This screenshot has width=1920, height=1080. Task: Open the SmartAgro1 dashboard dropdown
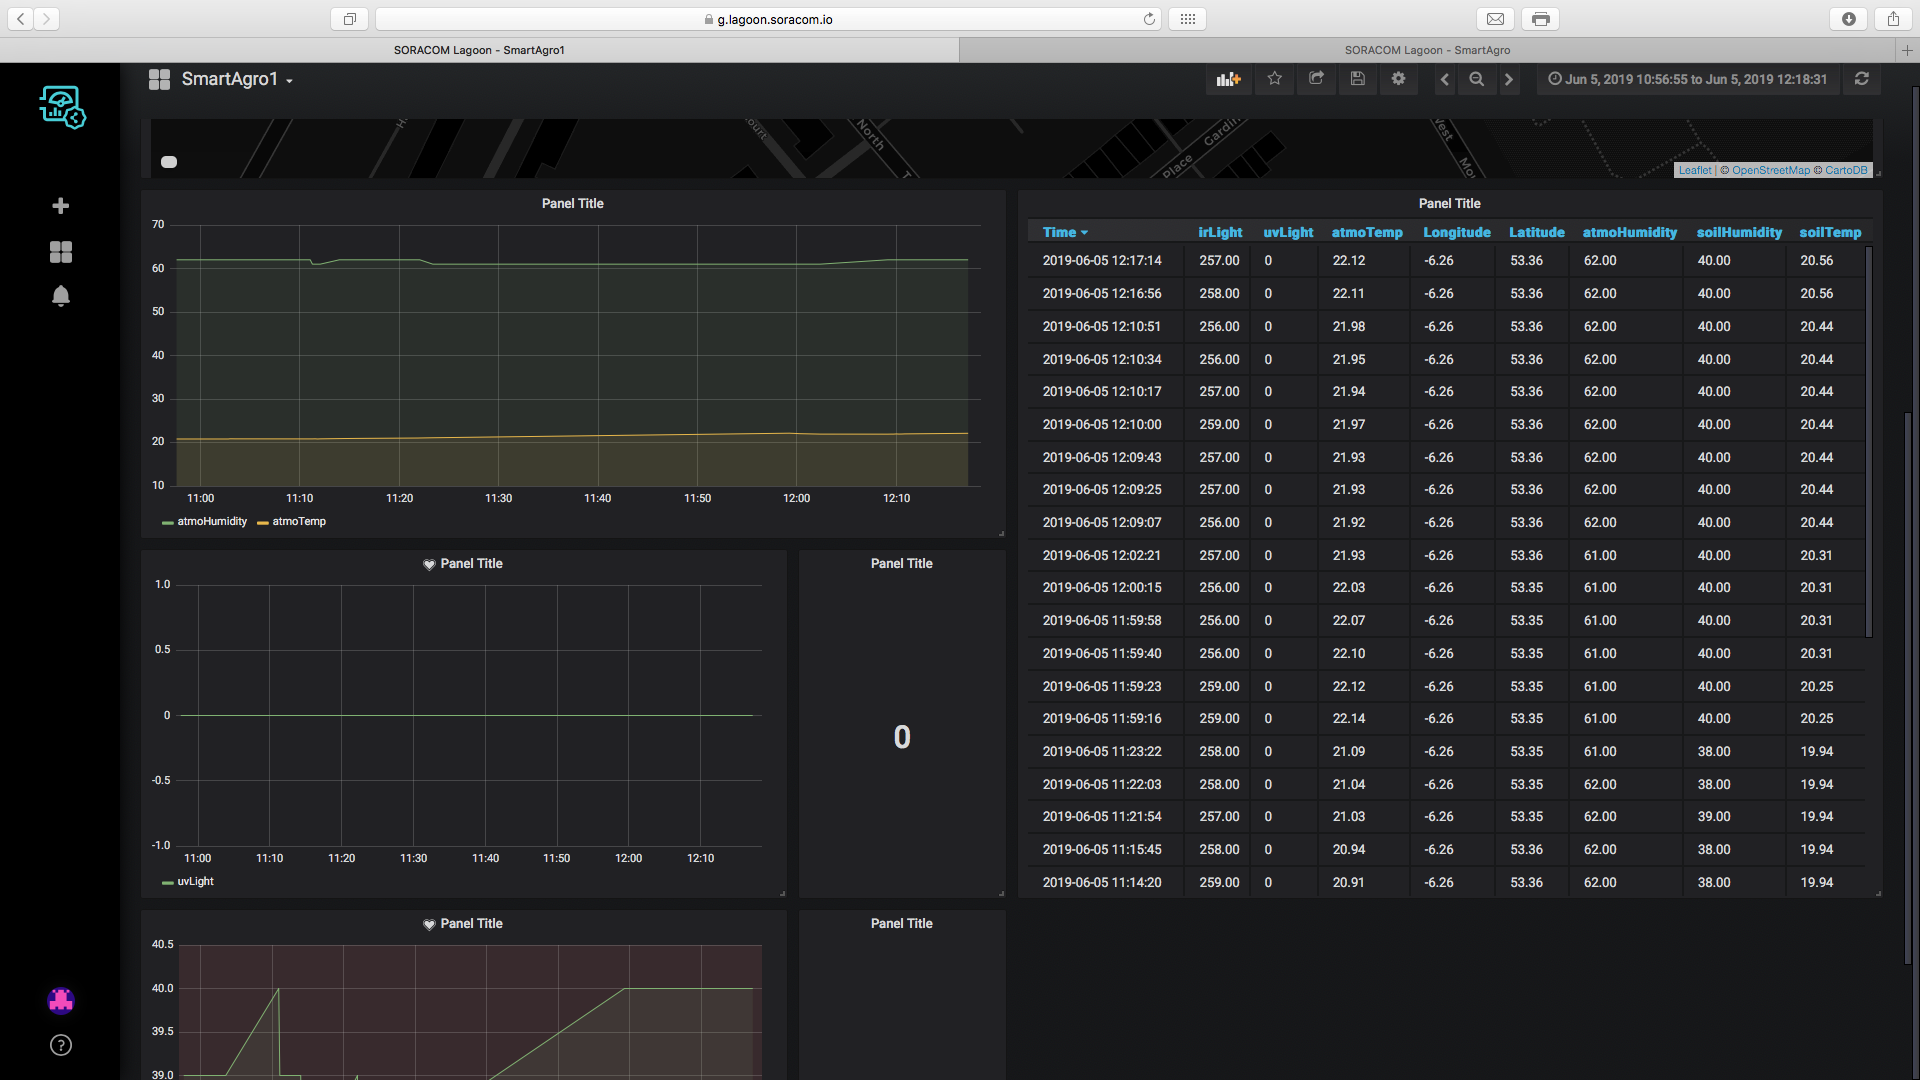coord(236,79)
